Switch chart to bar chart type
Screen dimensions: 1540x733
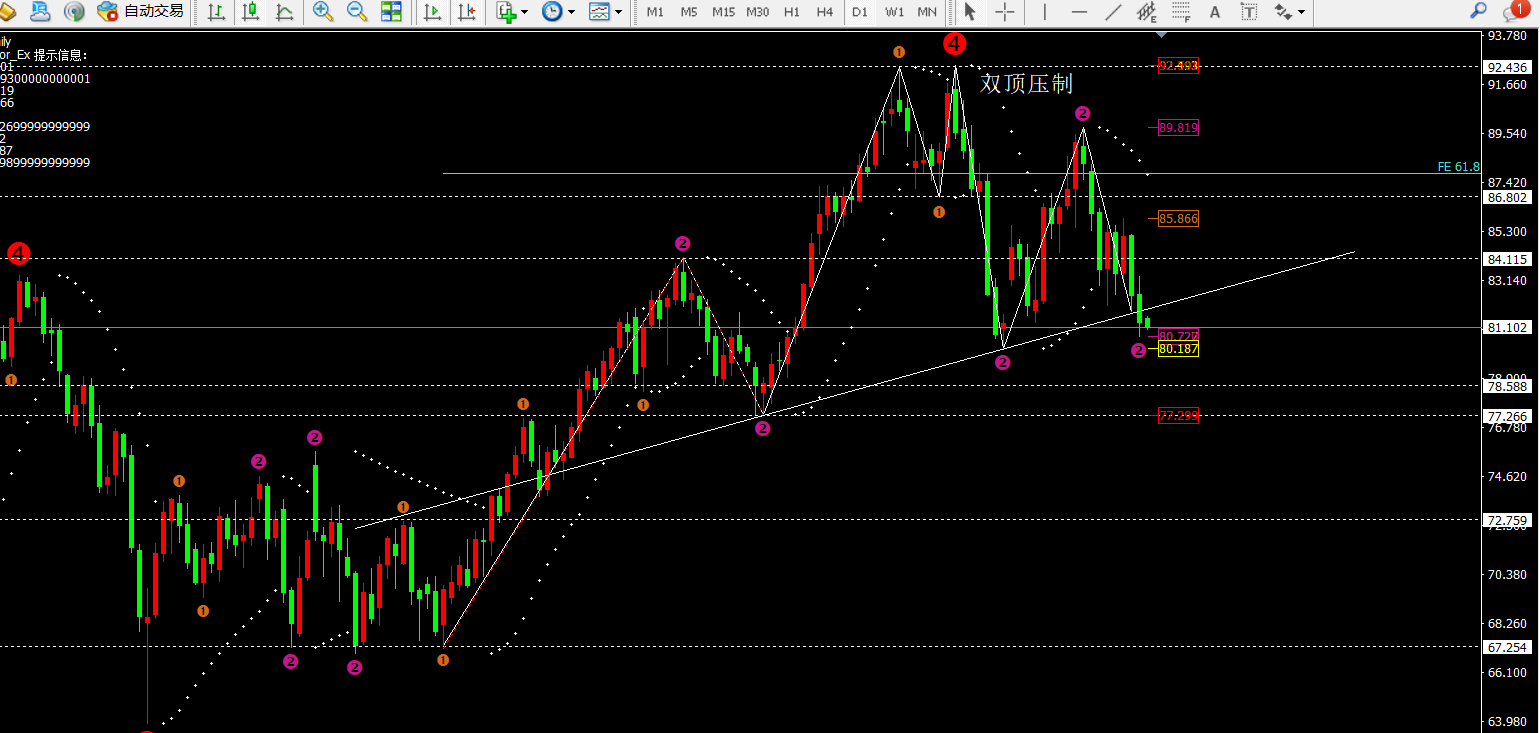[x=217, y=12]
